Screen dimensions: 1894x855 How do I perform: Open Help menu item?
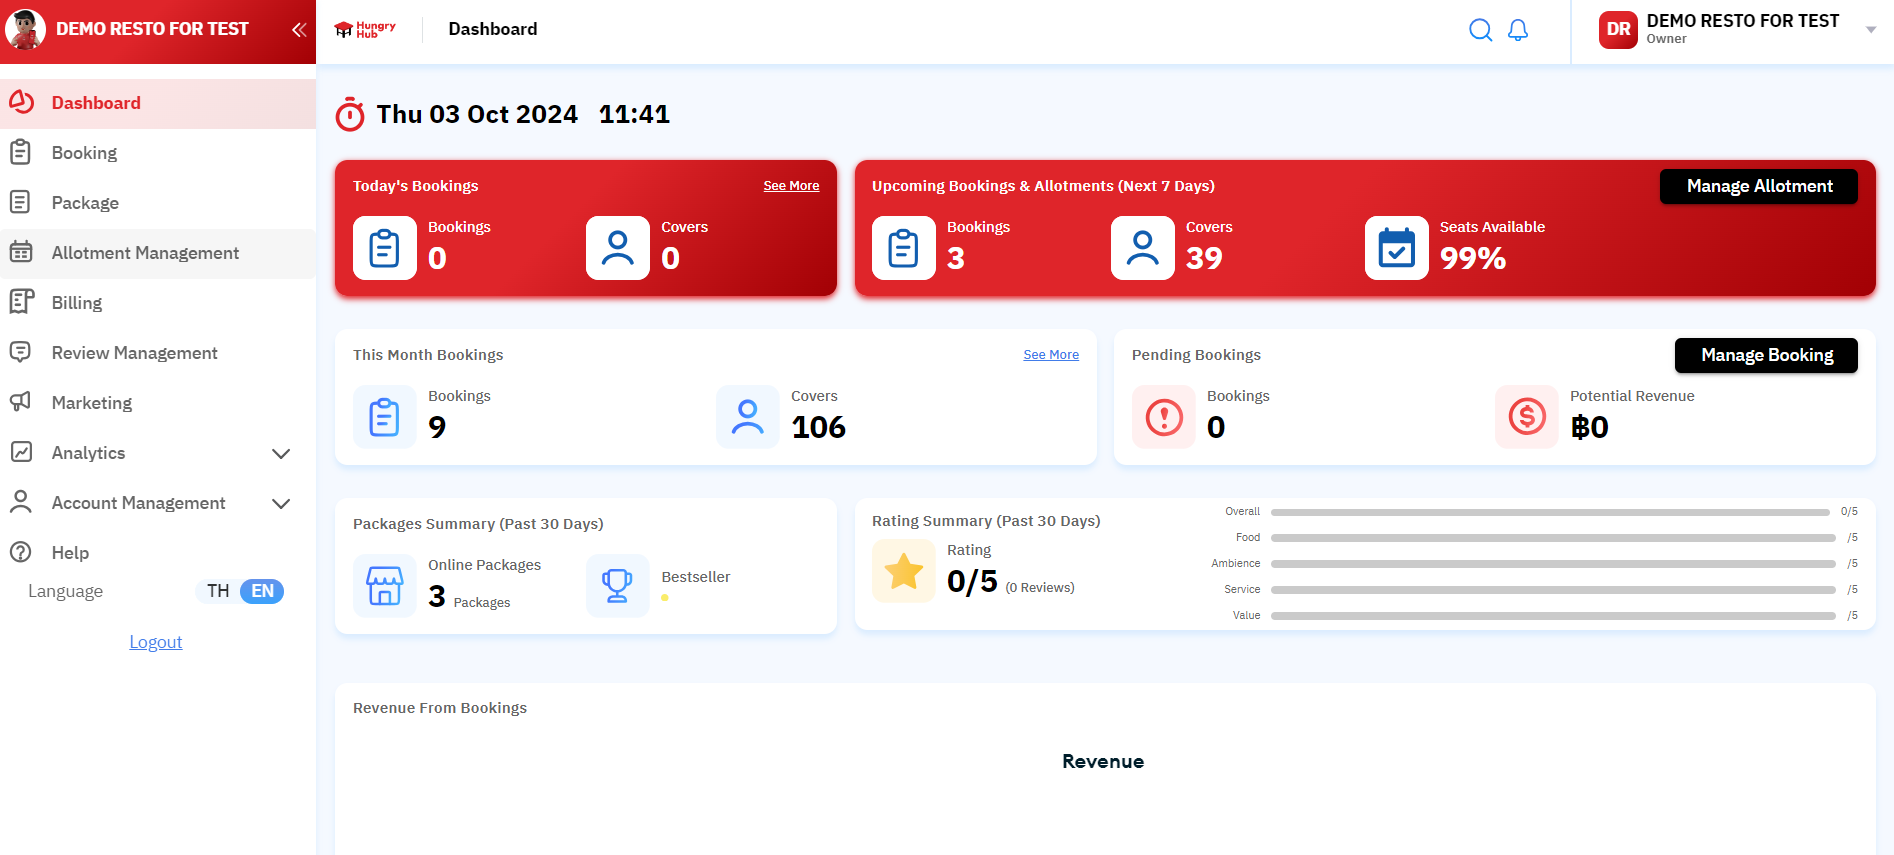click(158, 553)
